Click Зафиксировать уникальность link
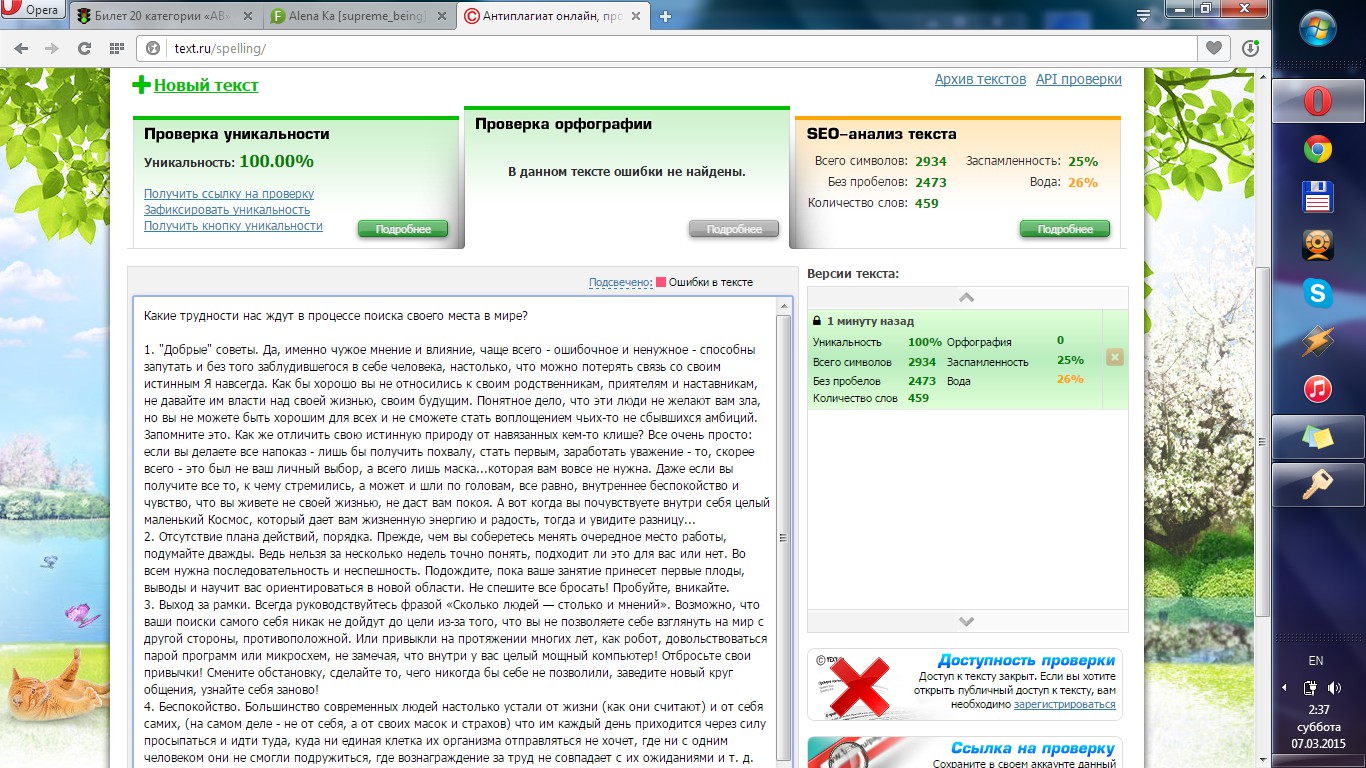The width and height of the screenshot is (1366, 768). [227, 210]
